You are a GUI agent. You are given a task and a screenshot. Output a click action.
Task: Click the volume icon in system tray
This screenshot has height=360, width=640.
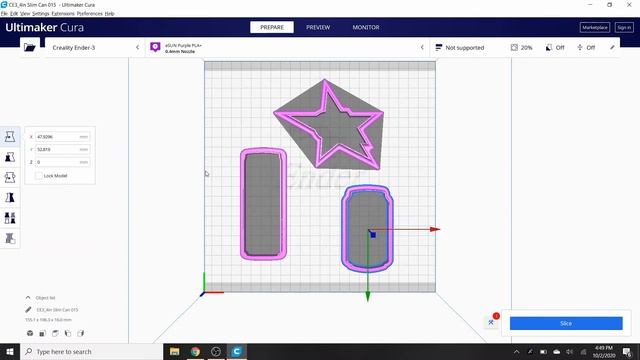(x=569, y=351)
